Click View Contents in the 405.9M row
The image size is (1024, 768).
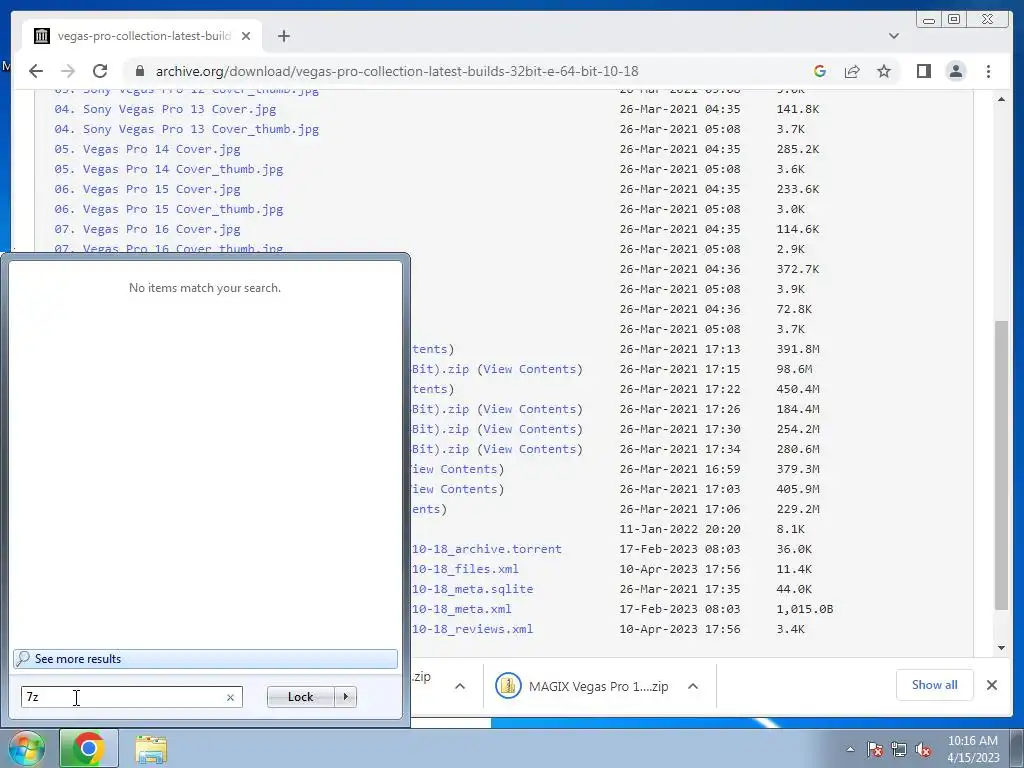(455, 489)
